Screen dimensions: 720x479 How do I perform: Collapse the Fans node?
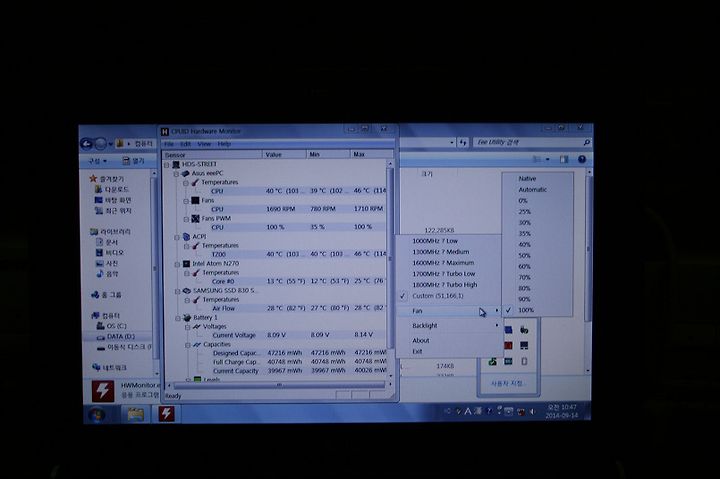click(x=186, y=201)
